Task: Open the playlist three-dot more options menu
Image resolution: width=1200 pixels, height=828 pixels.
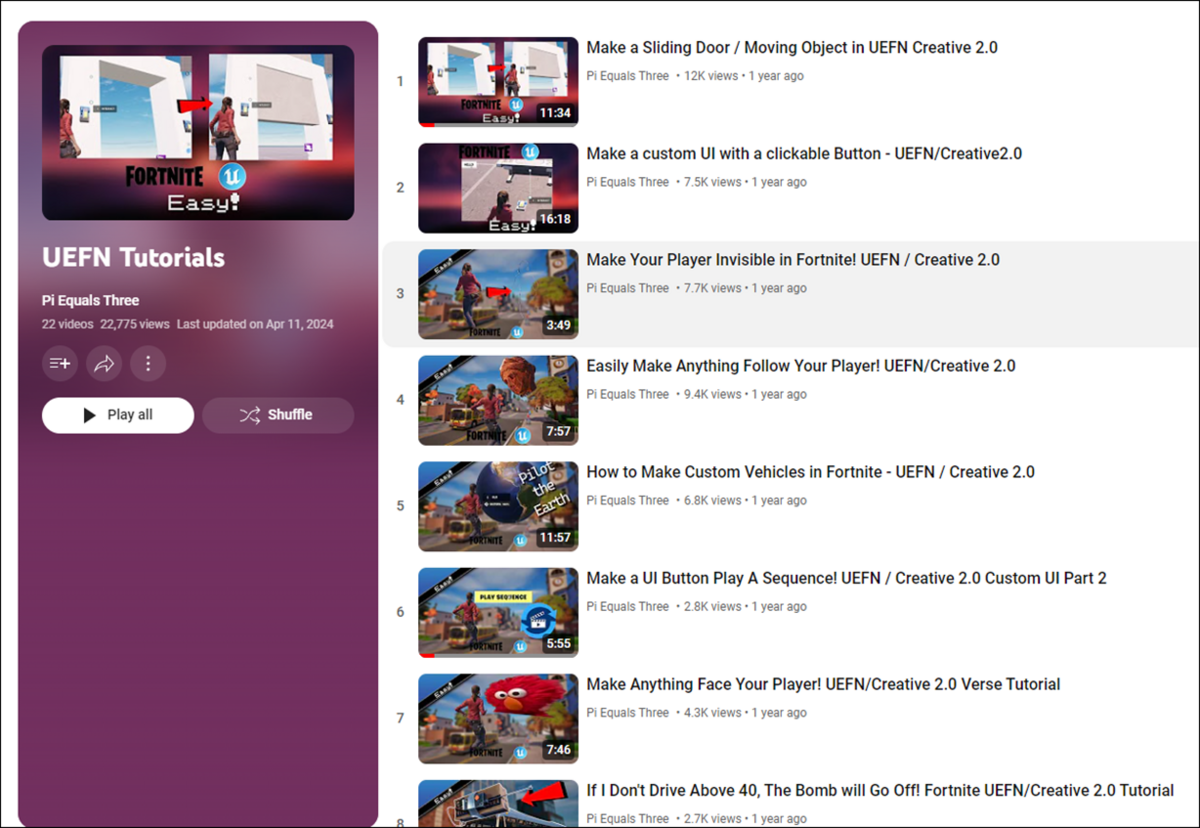Action: (148, 364)
